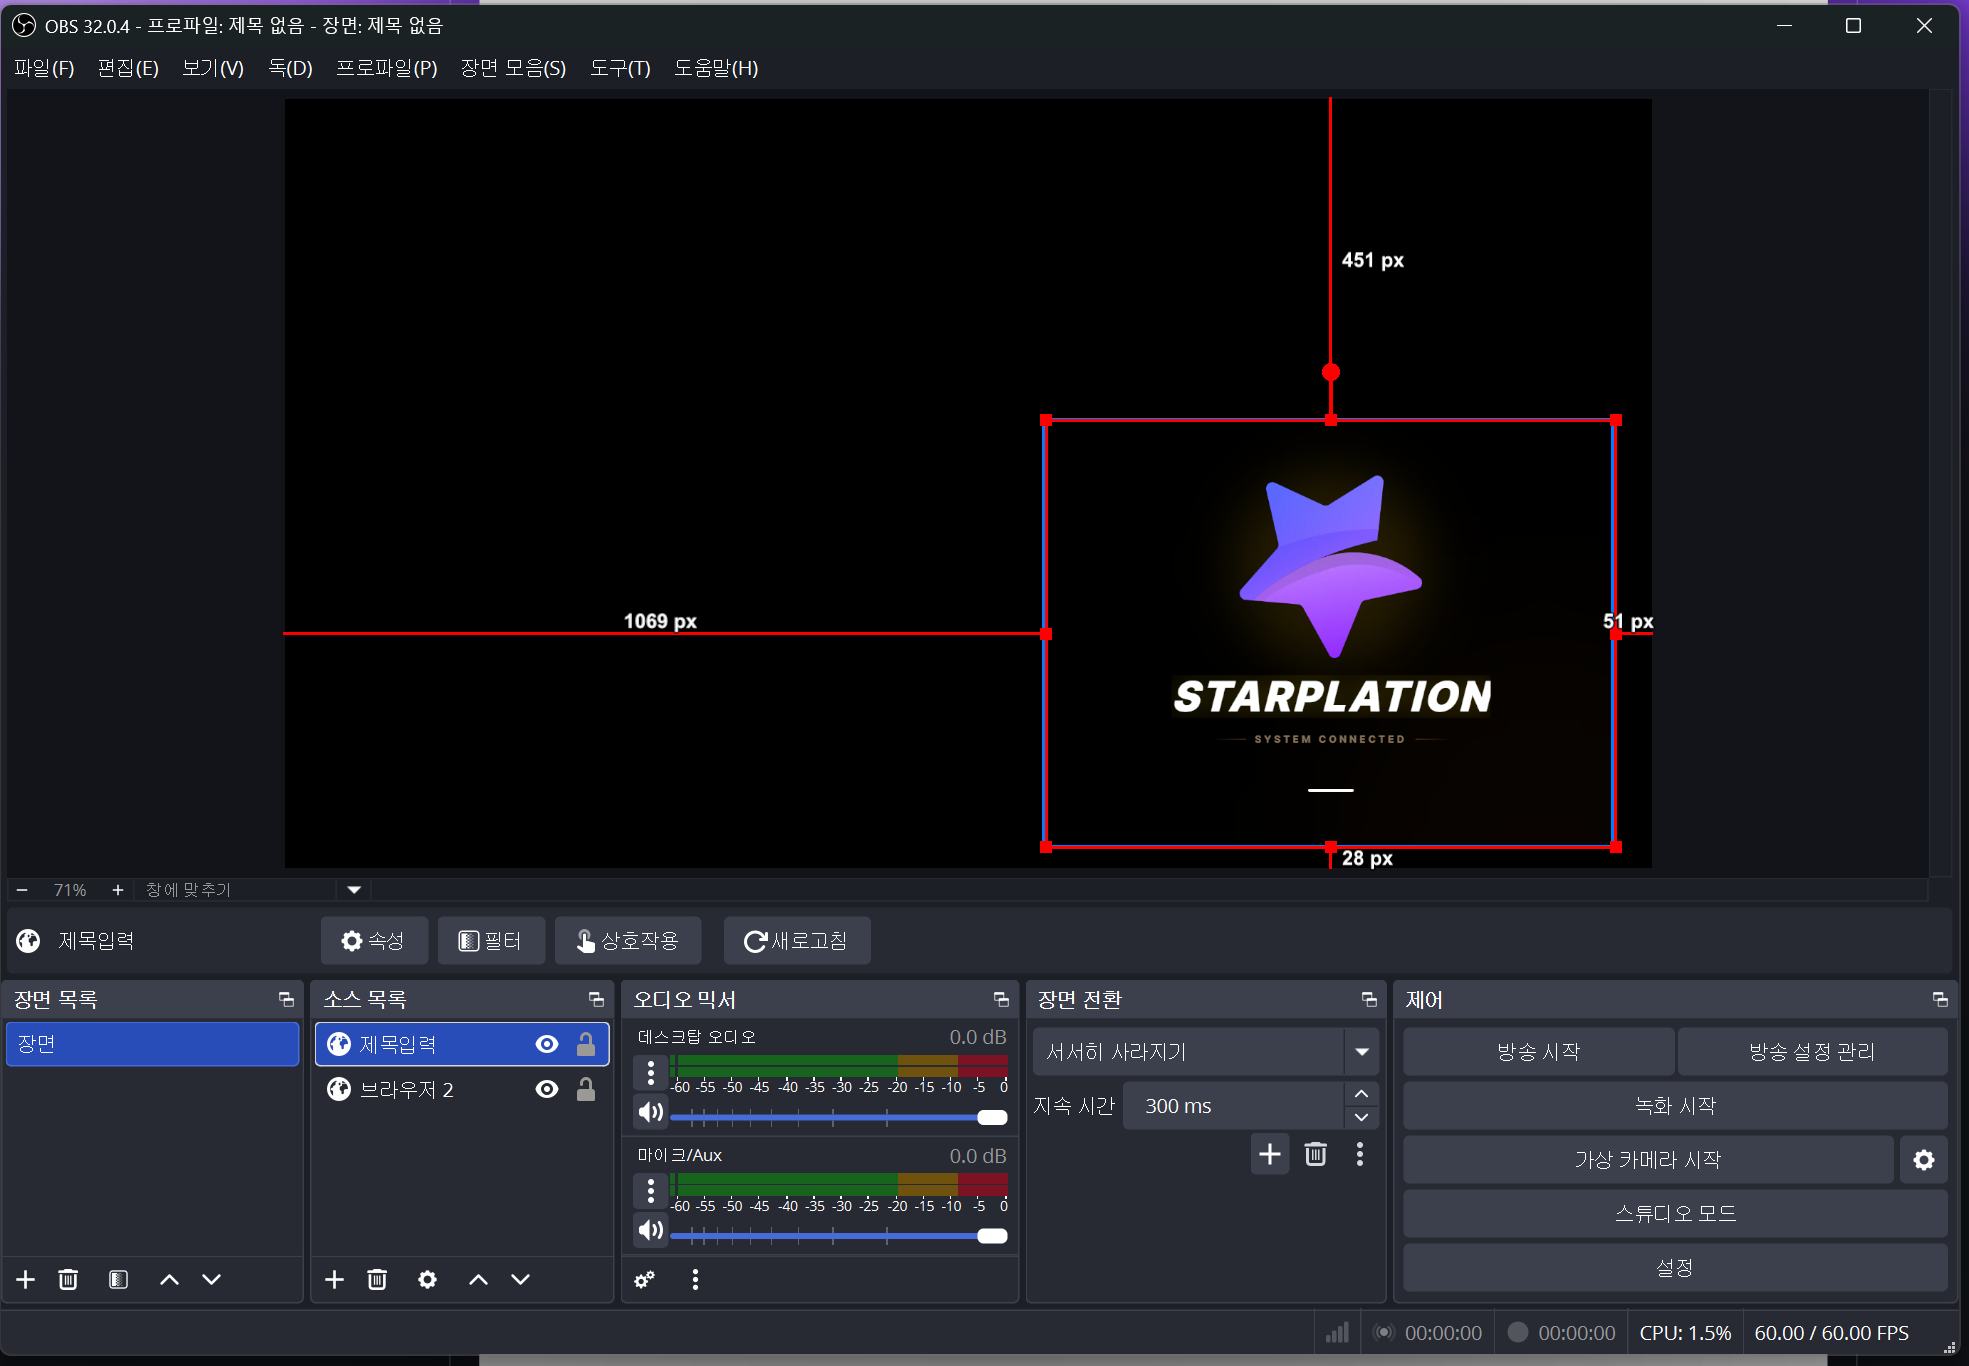
Task: Toggle 녹화 시작 recording button
Action: (1675, 1106)
